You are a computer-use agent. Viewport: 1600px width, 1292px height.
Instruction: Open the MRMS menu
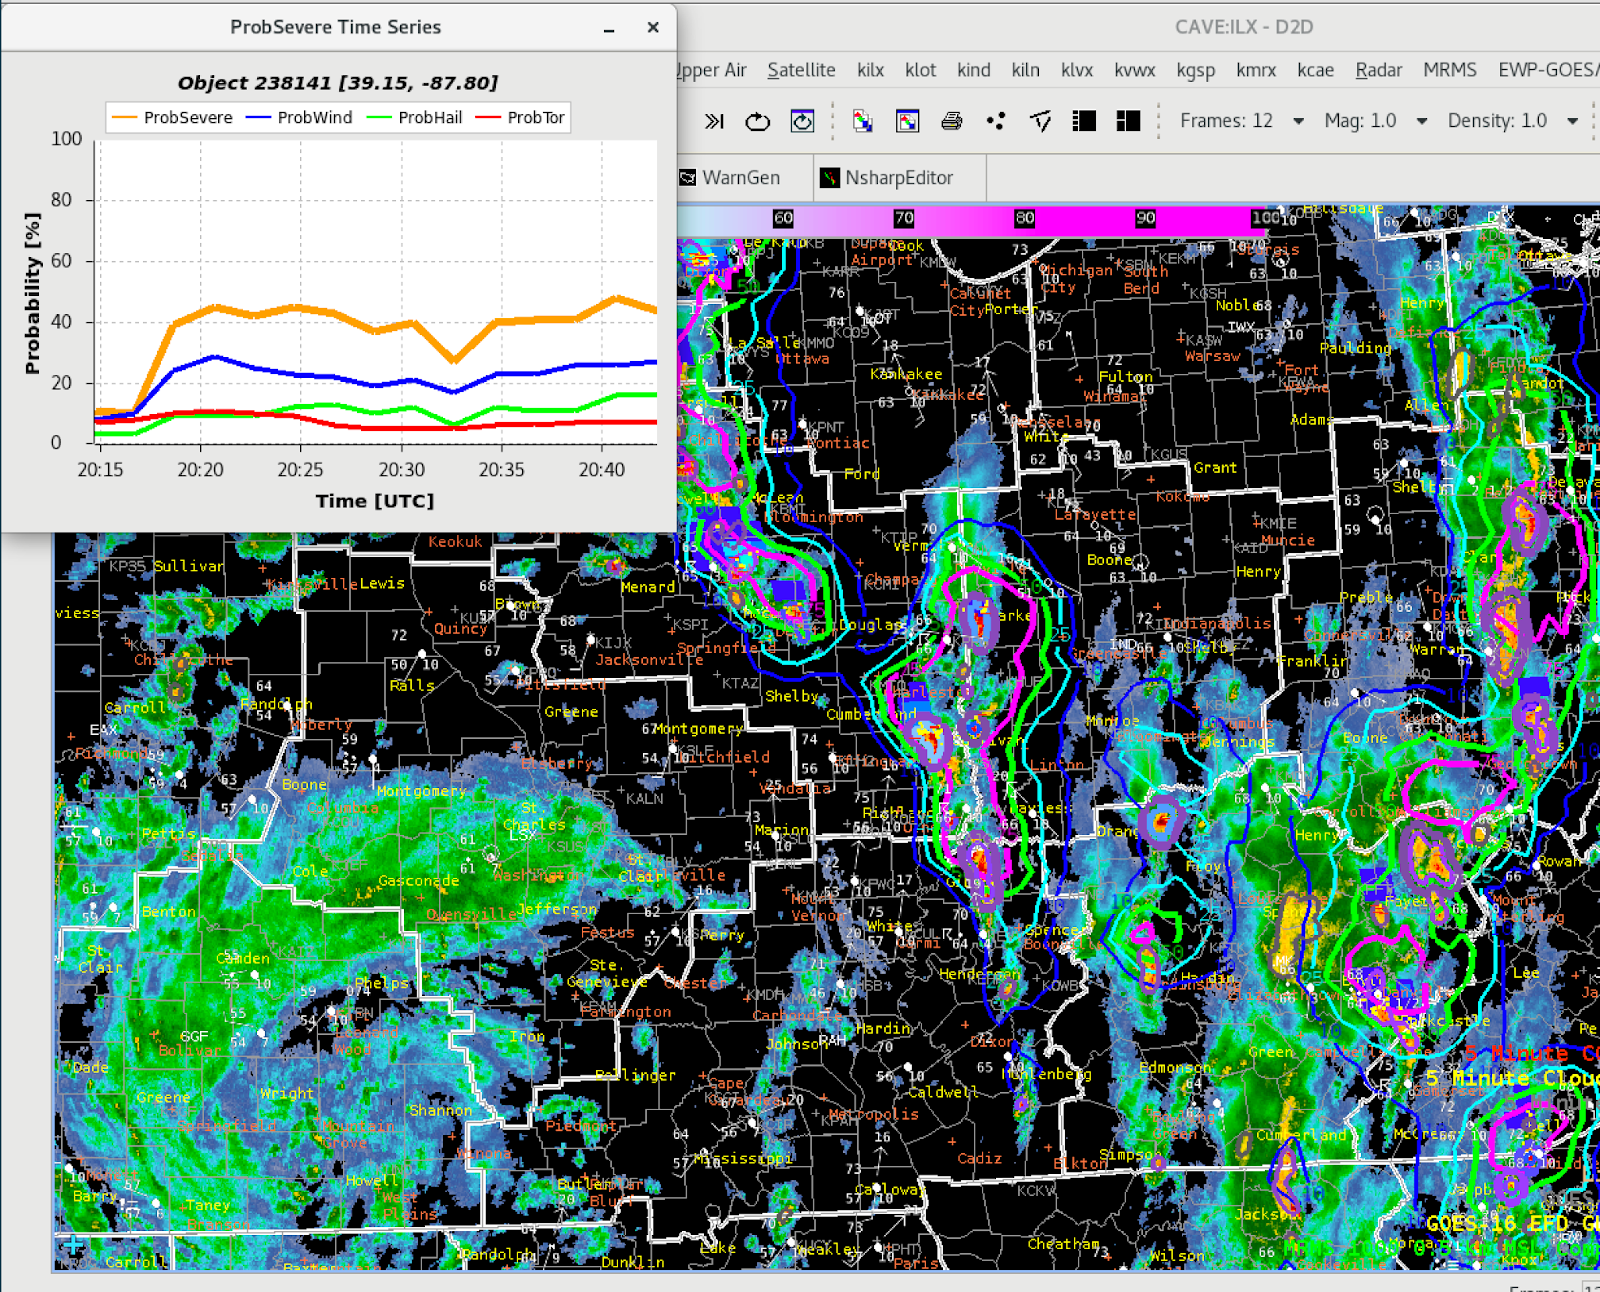click(x=1449, y=70)
